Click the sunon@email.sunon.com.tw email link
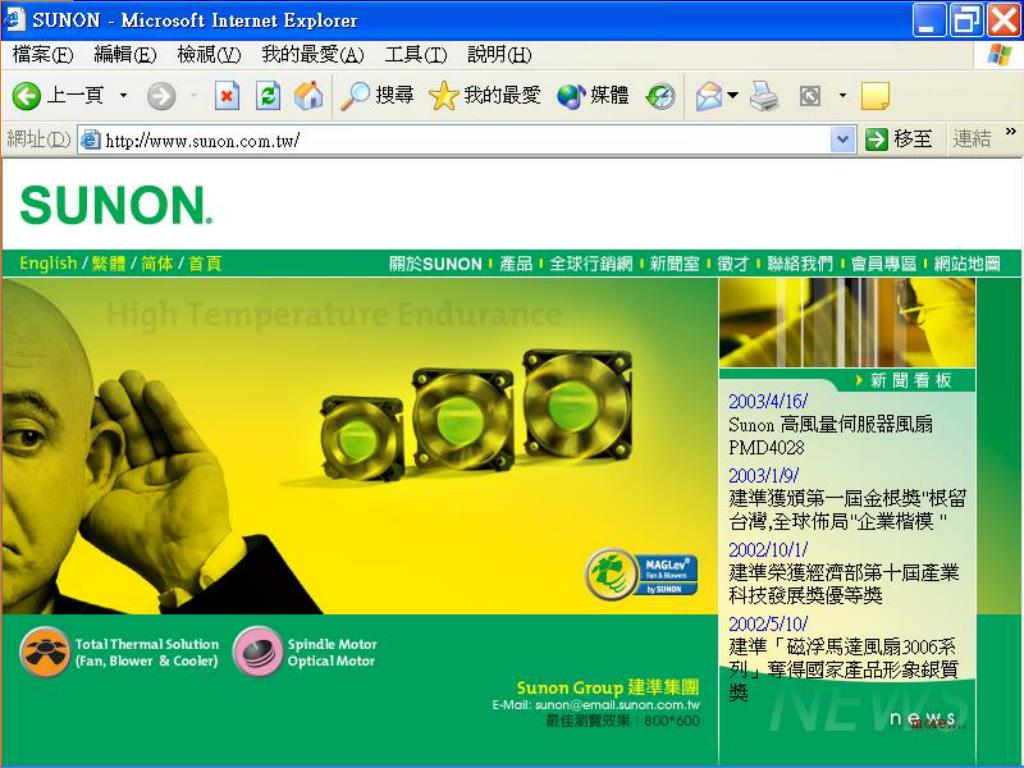Screen dimensions: 1024x768 tap(617, 705)
